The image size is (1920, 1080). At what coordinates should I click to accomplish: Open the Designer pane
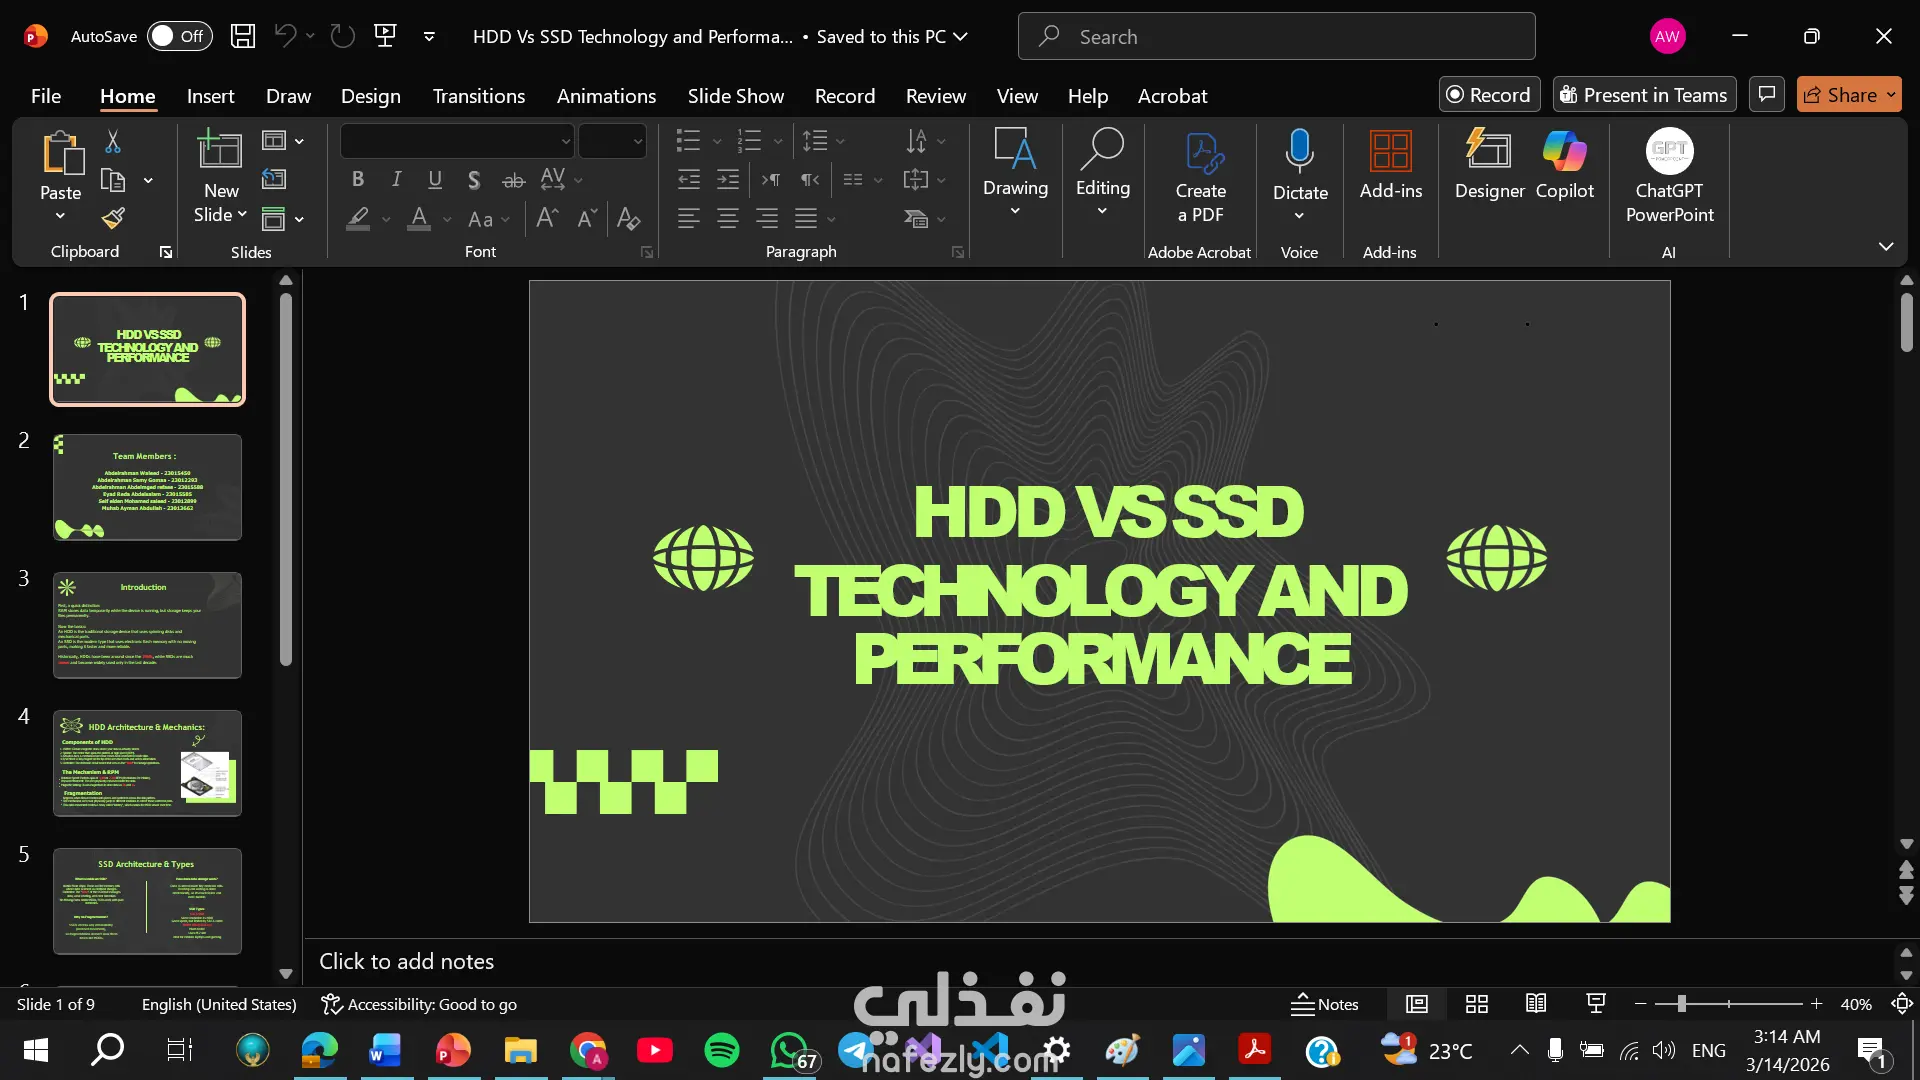click(x=1489, y=165)
